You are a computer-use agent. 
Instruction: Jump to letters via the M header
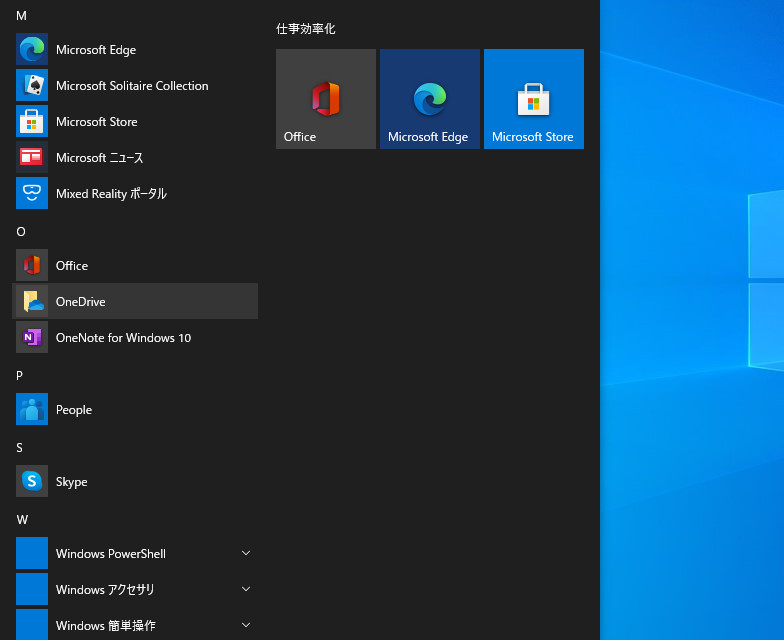(x=22, y=16)
